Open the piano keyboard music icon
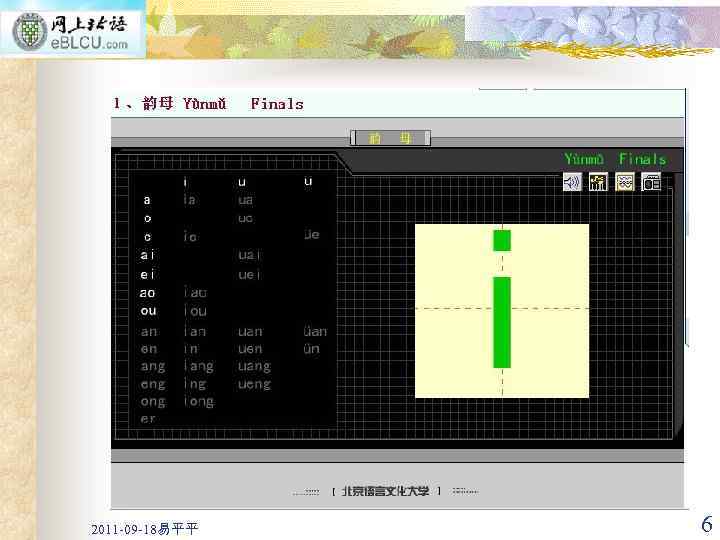 [x=598, y=182]
